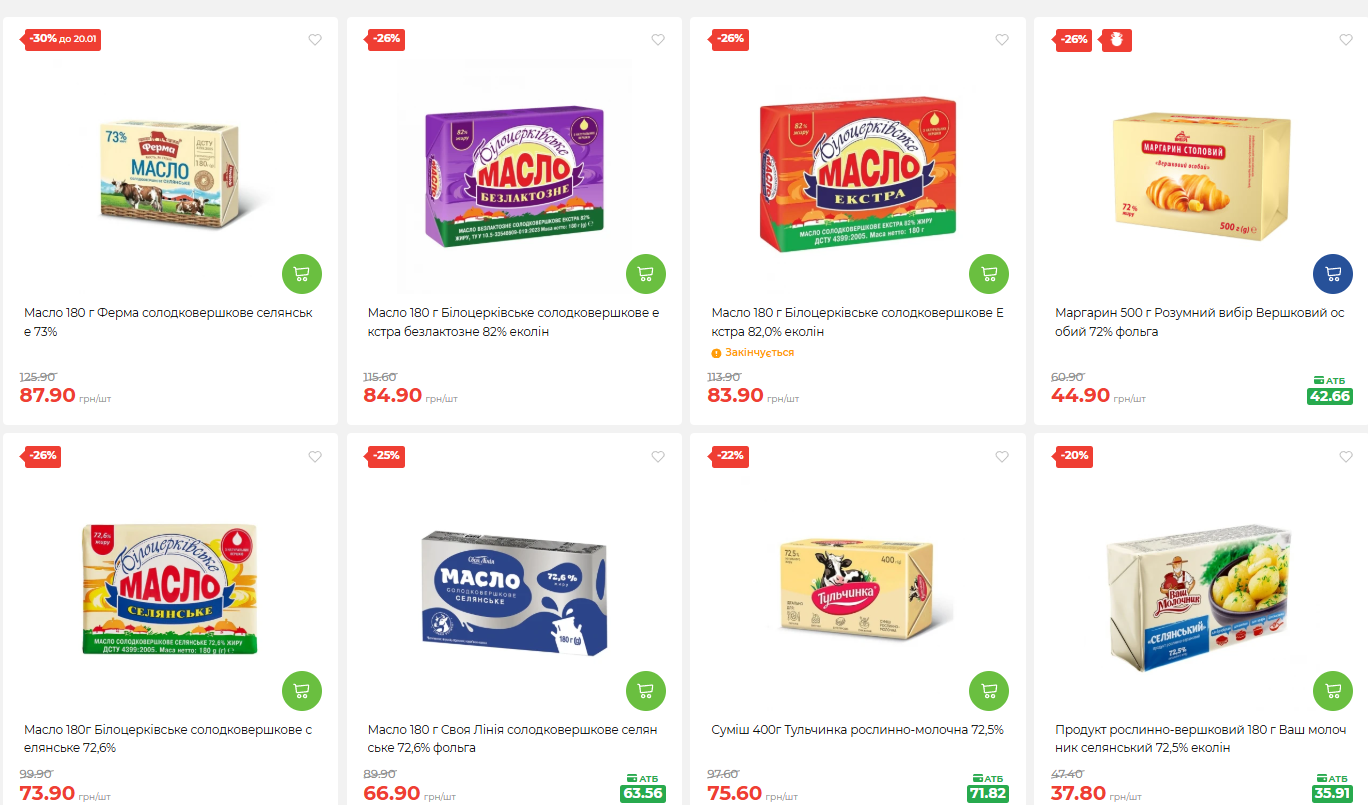The width and height of the screenshot is (1368, 805).
Task: Open Маргарин 500 г Розумний вибір title link
Action: click(1200, 322)
